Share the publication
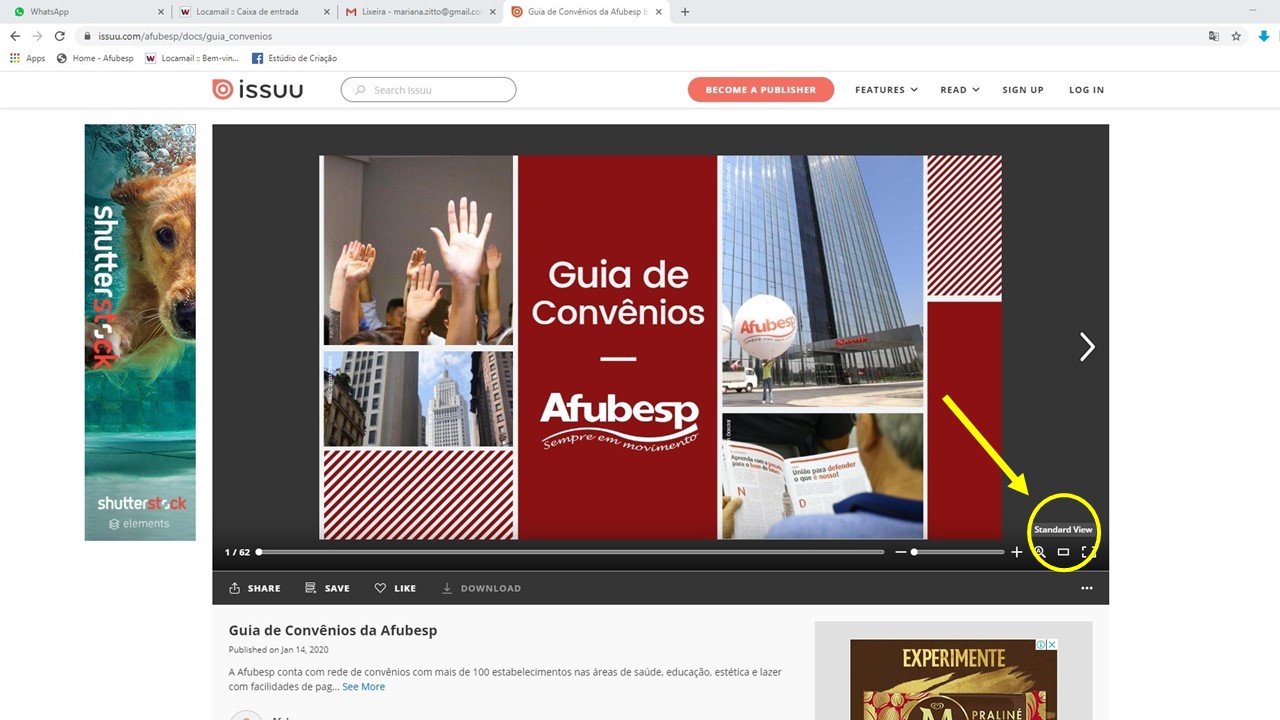 pyautogui.click(x=255, y=588)
